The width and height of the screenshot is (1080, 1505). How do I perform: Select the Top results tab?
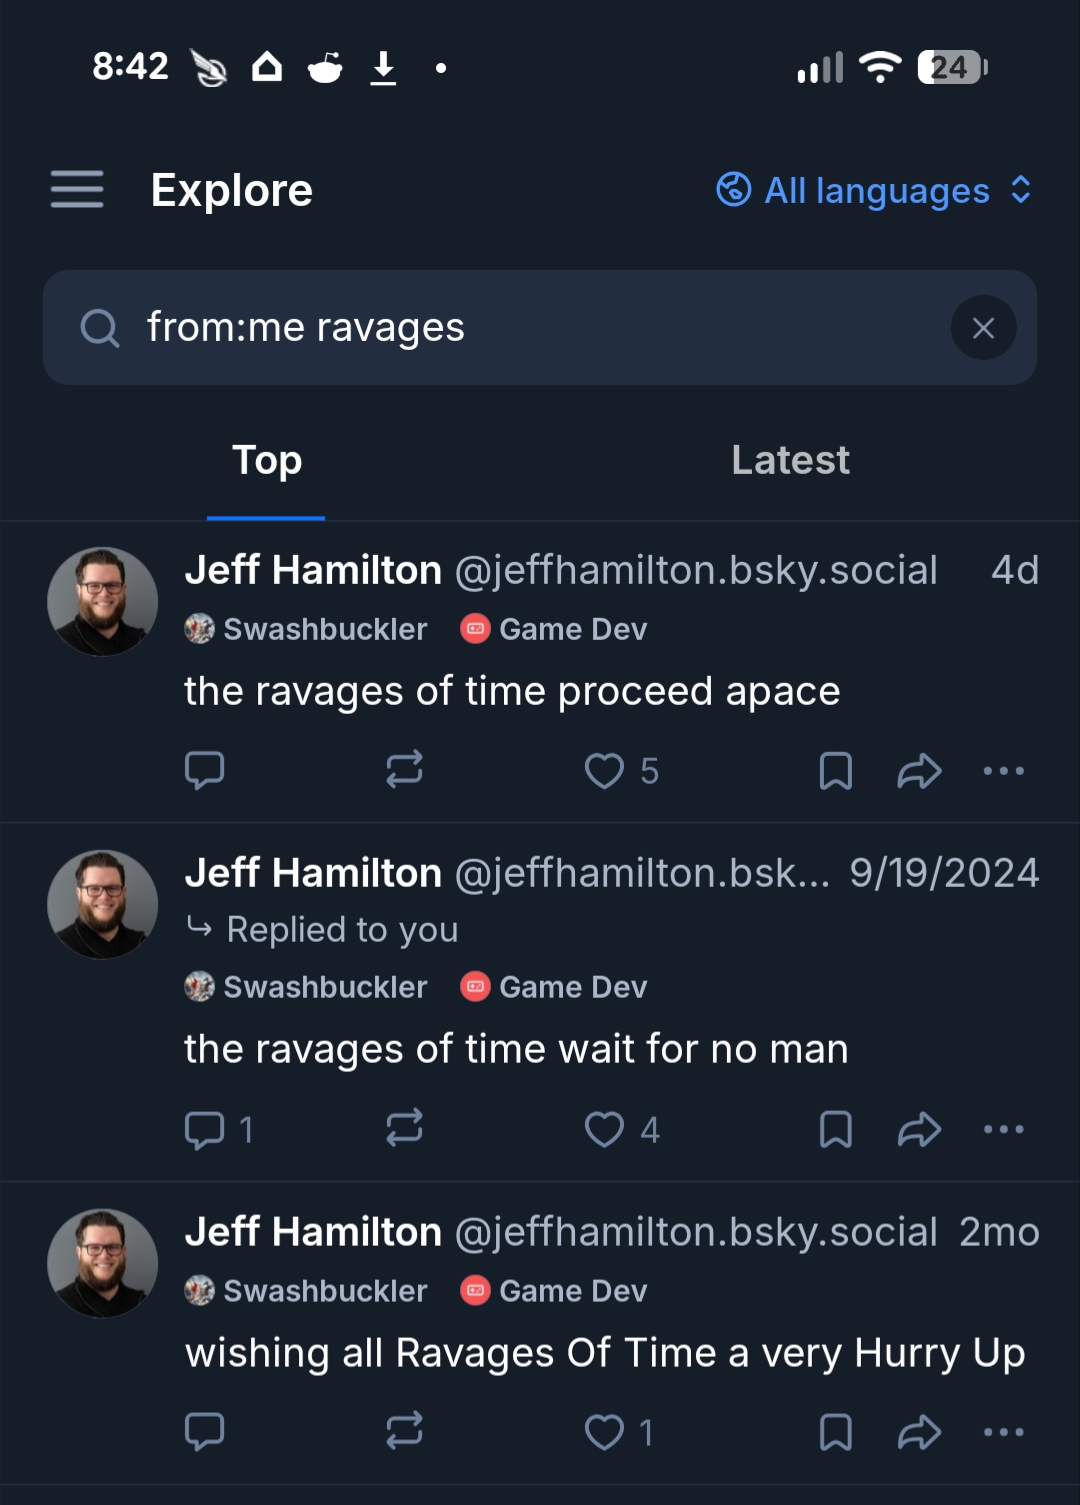coord(267,460)
